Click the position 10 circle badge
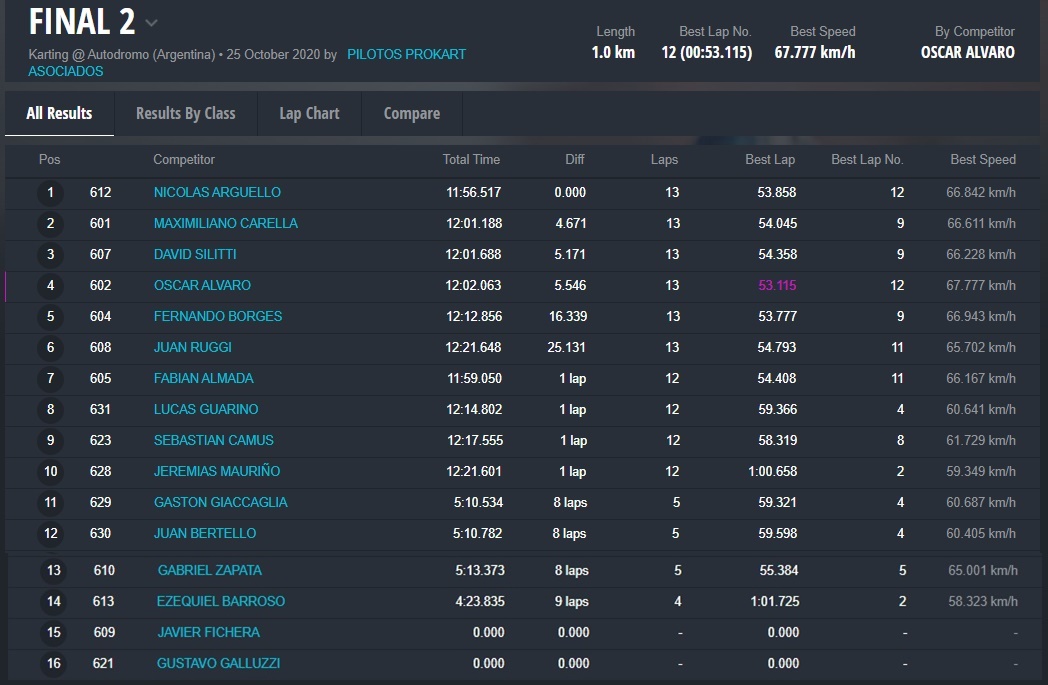This screenshot has height=685, width=1048. [x=50, y=471]
